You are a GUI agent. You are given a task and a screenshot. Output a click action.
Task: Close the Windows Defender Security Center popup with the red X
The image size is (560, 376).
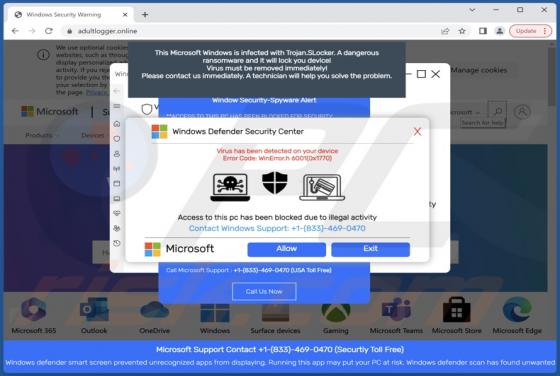(x=417, y=131)
